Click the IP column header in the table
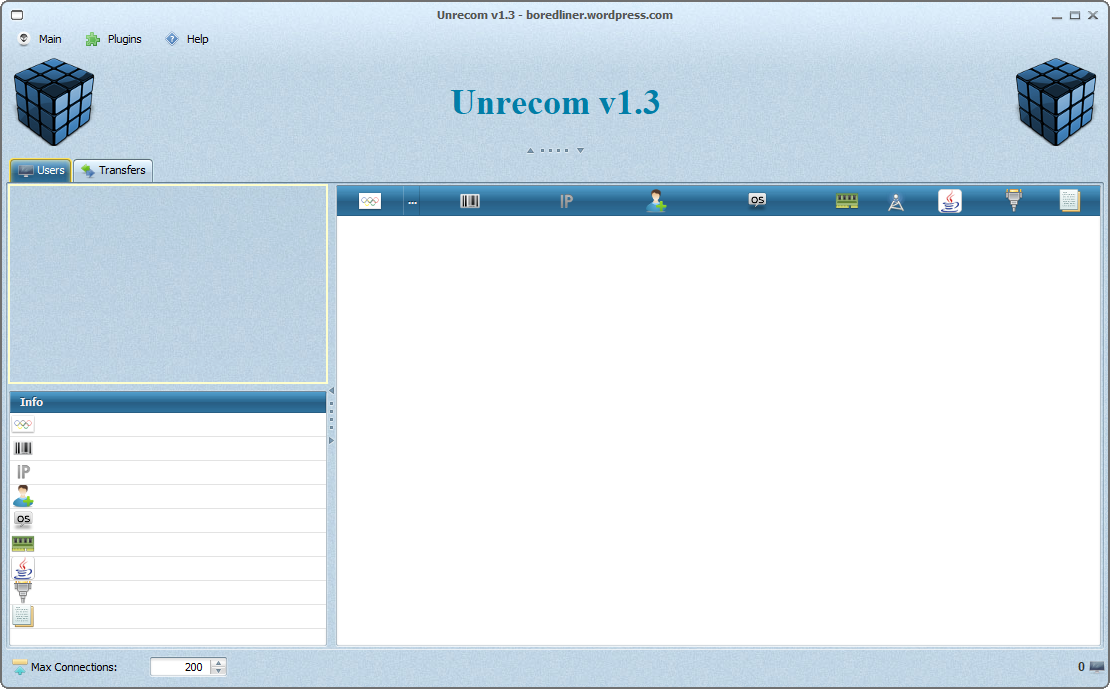This screenshot has height=689, width=1110. (x=566, y=201)
